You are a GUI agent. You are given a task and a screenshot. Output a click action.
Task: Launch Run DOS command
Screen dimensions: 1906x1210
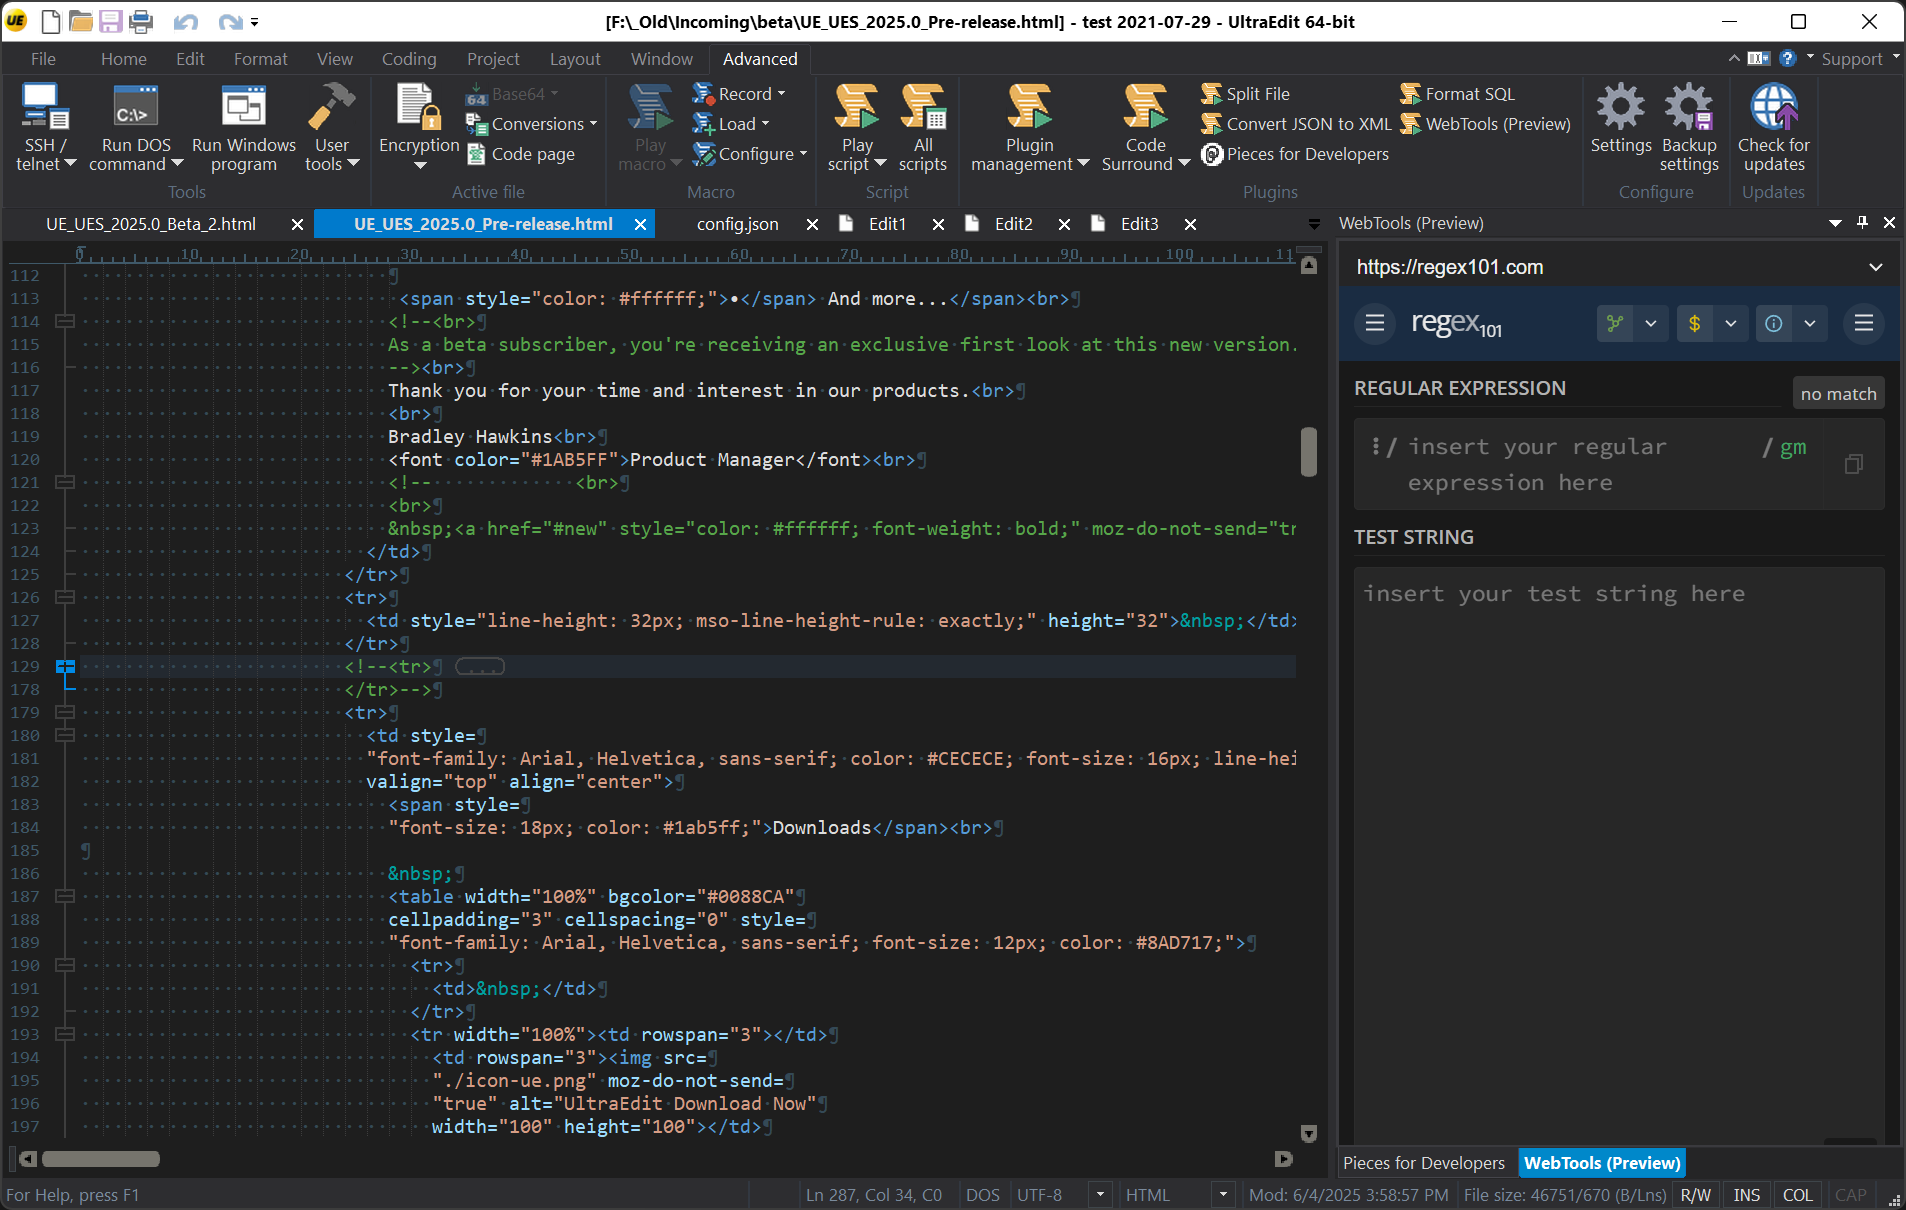pos(136,128)
